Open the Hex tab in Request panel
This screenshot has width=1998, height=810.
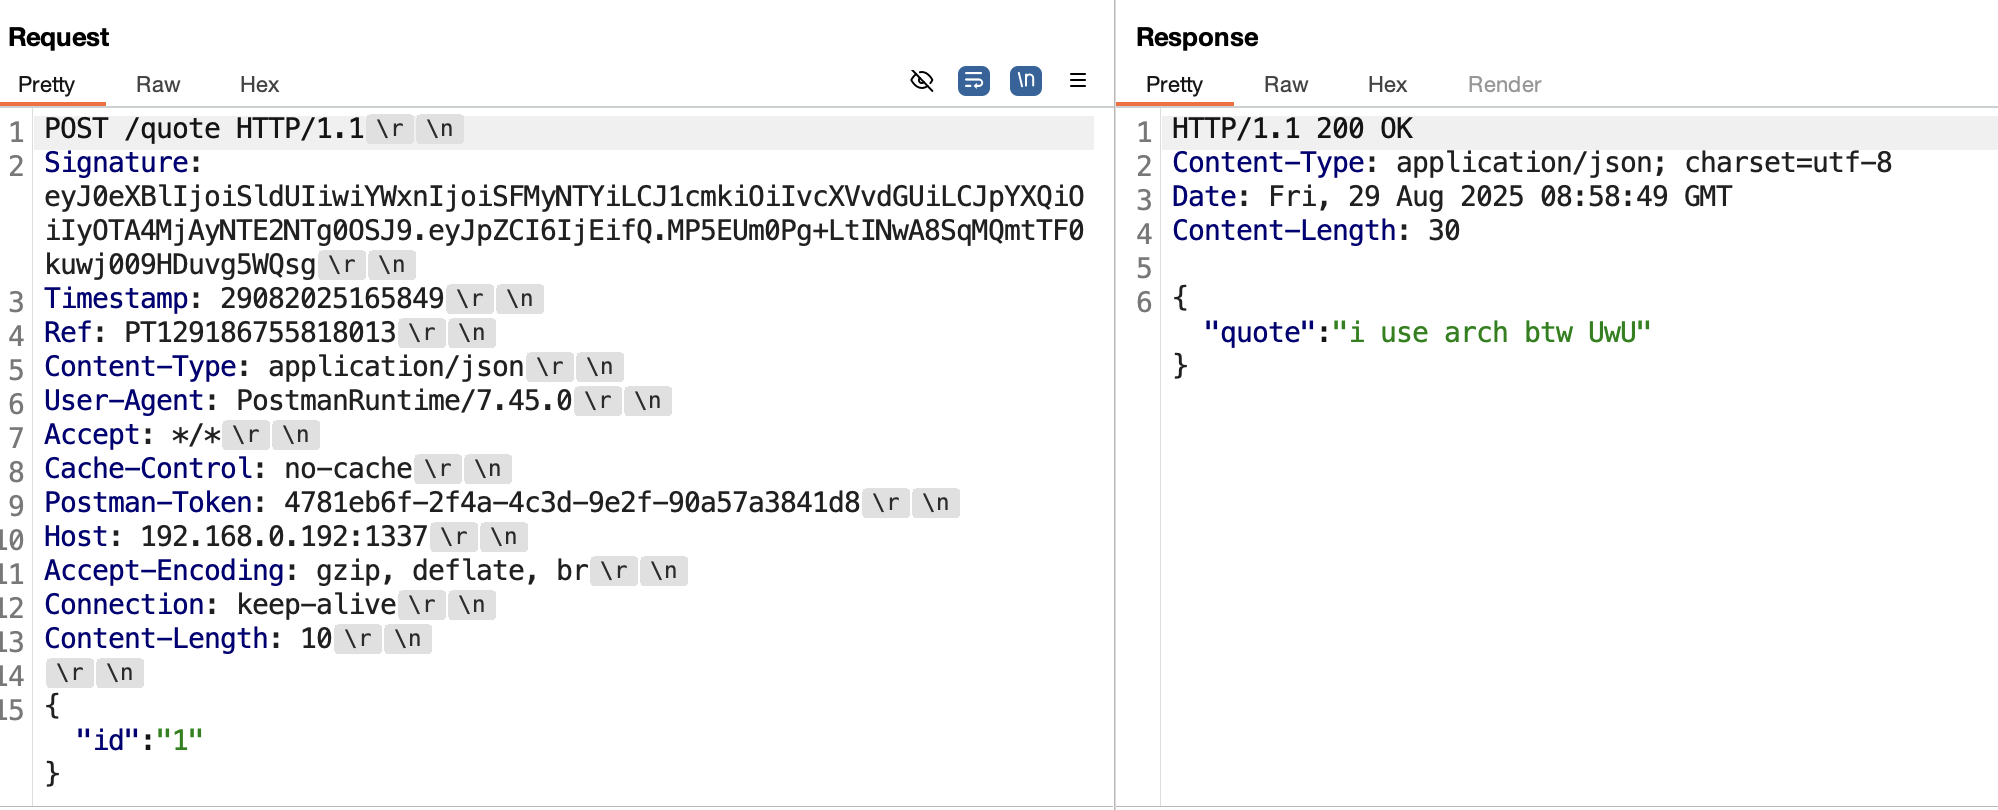(x=259, y=85)
